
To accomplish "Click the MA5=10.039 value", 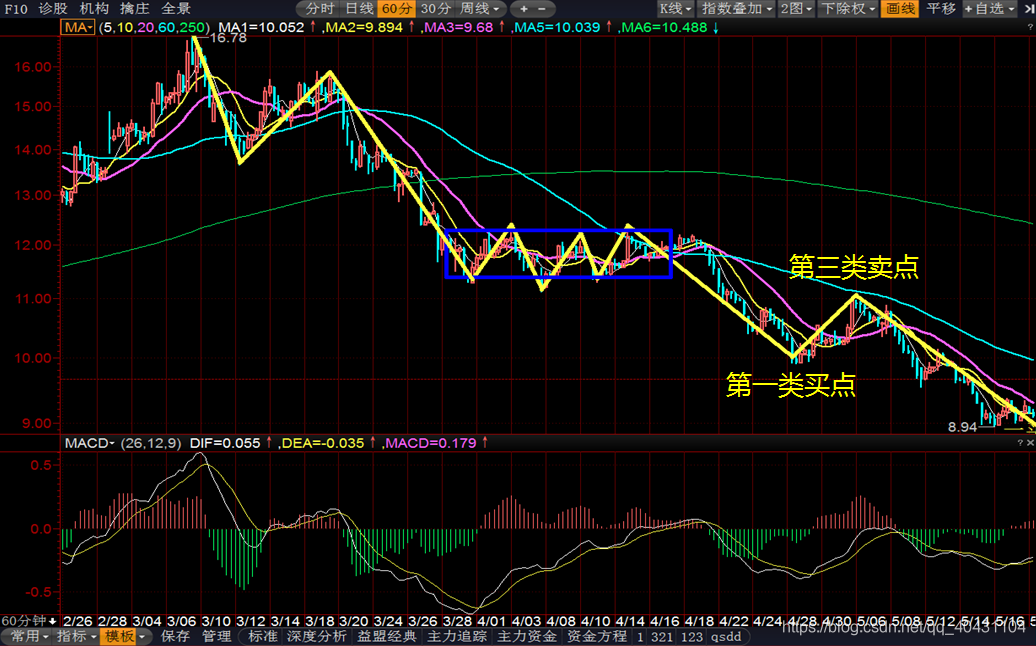I will click(557, 27).
